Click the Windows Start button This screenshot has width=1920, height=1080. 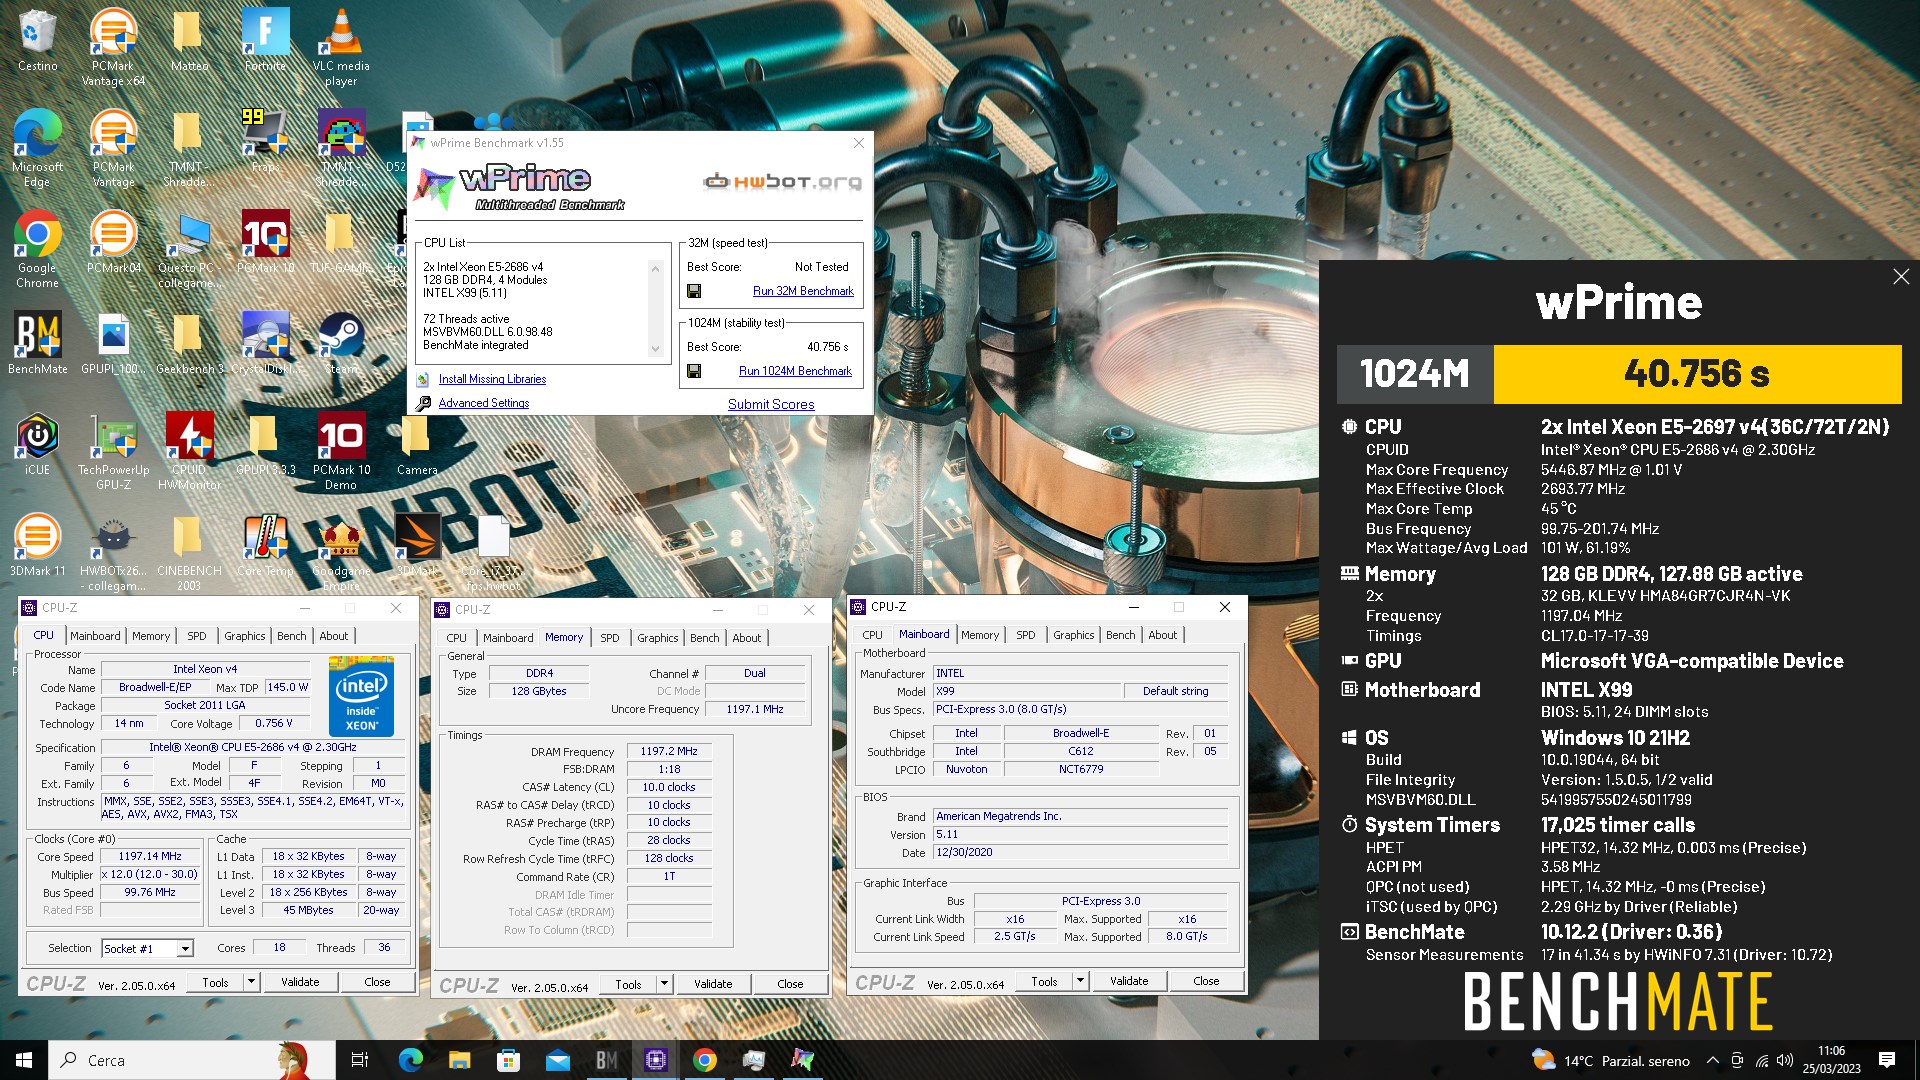(24, 1060)
